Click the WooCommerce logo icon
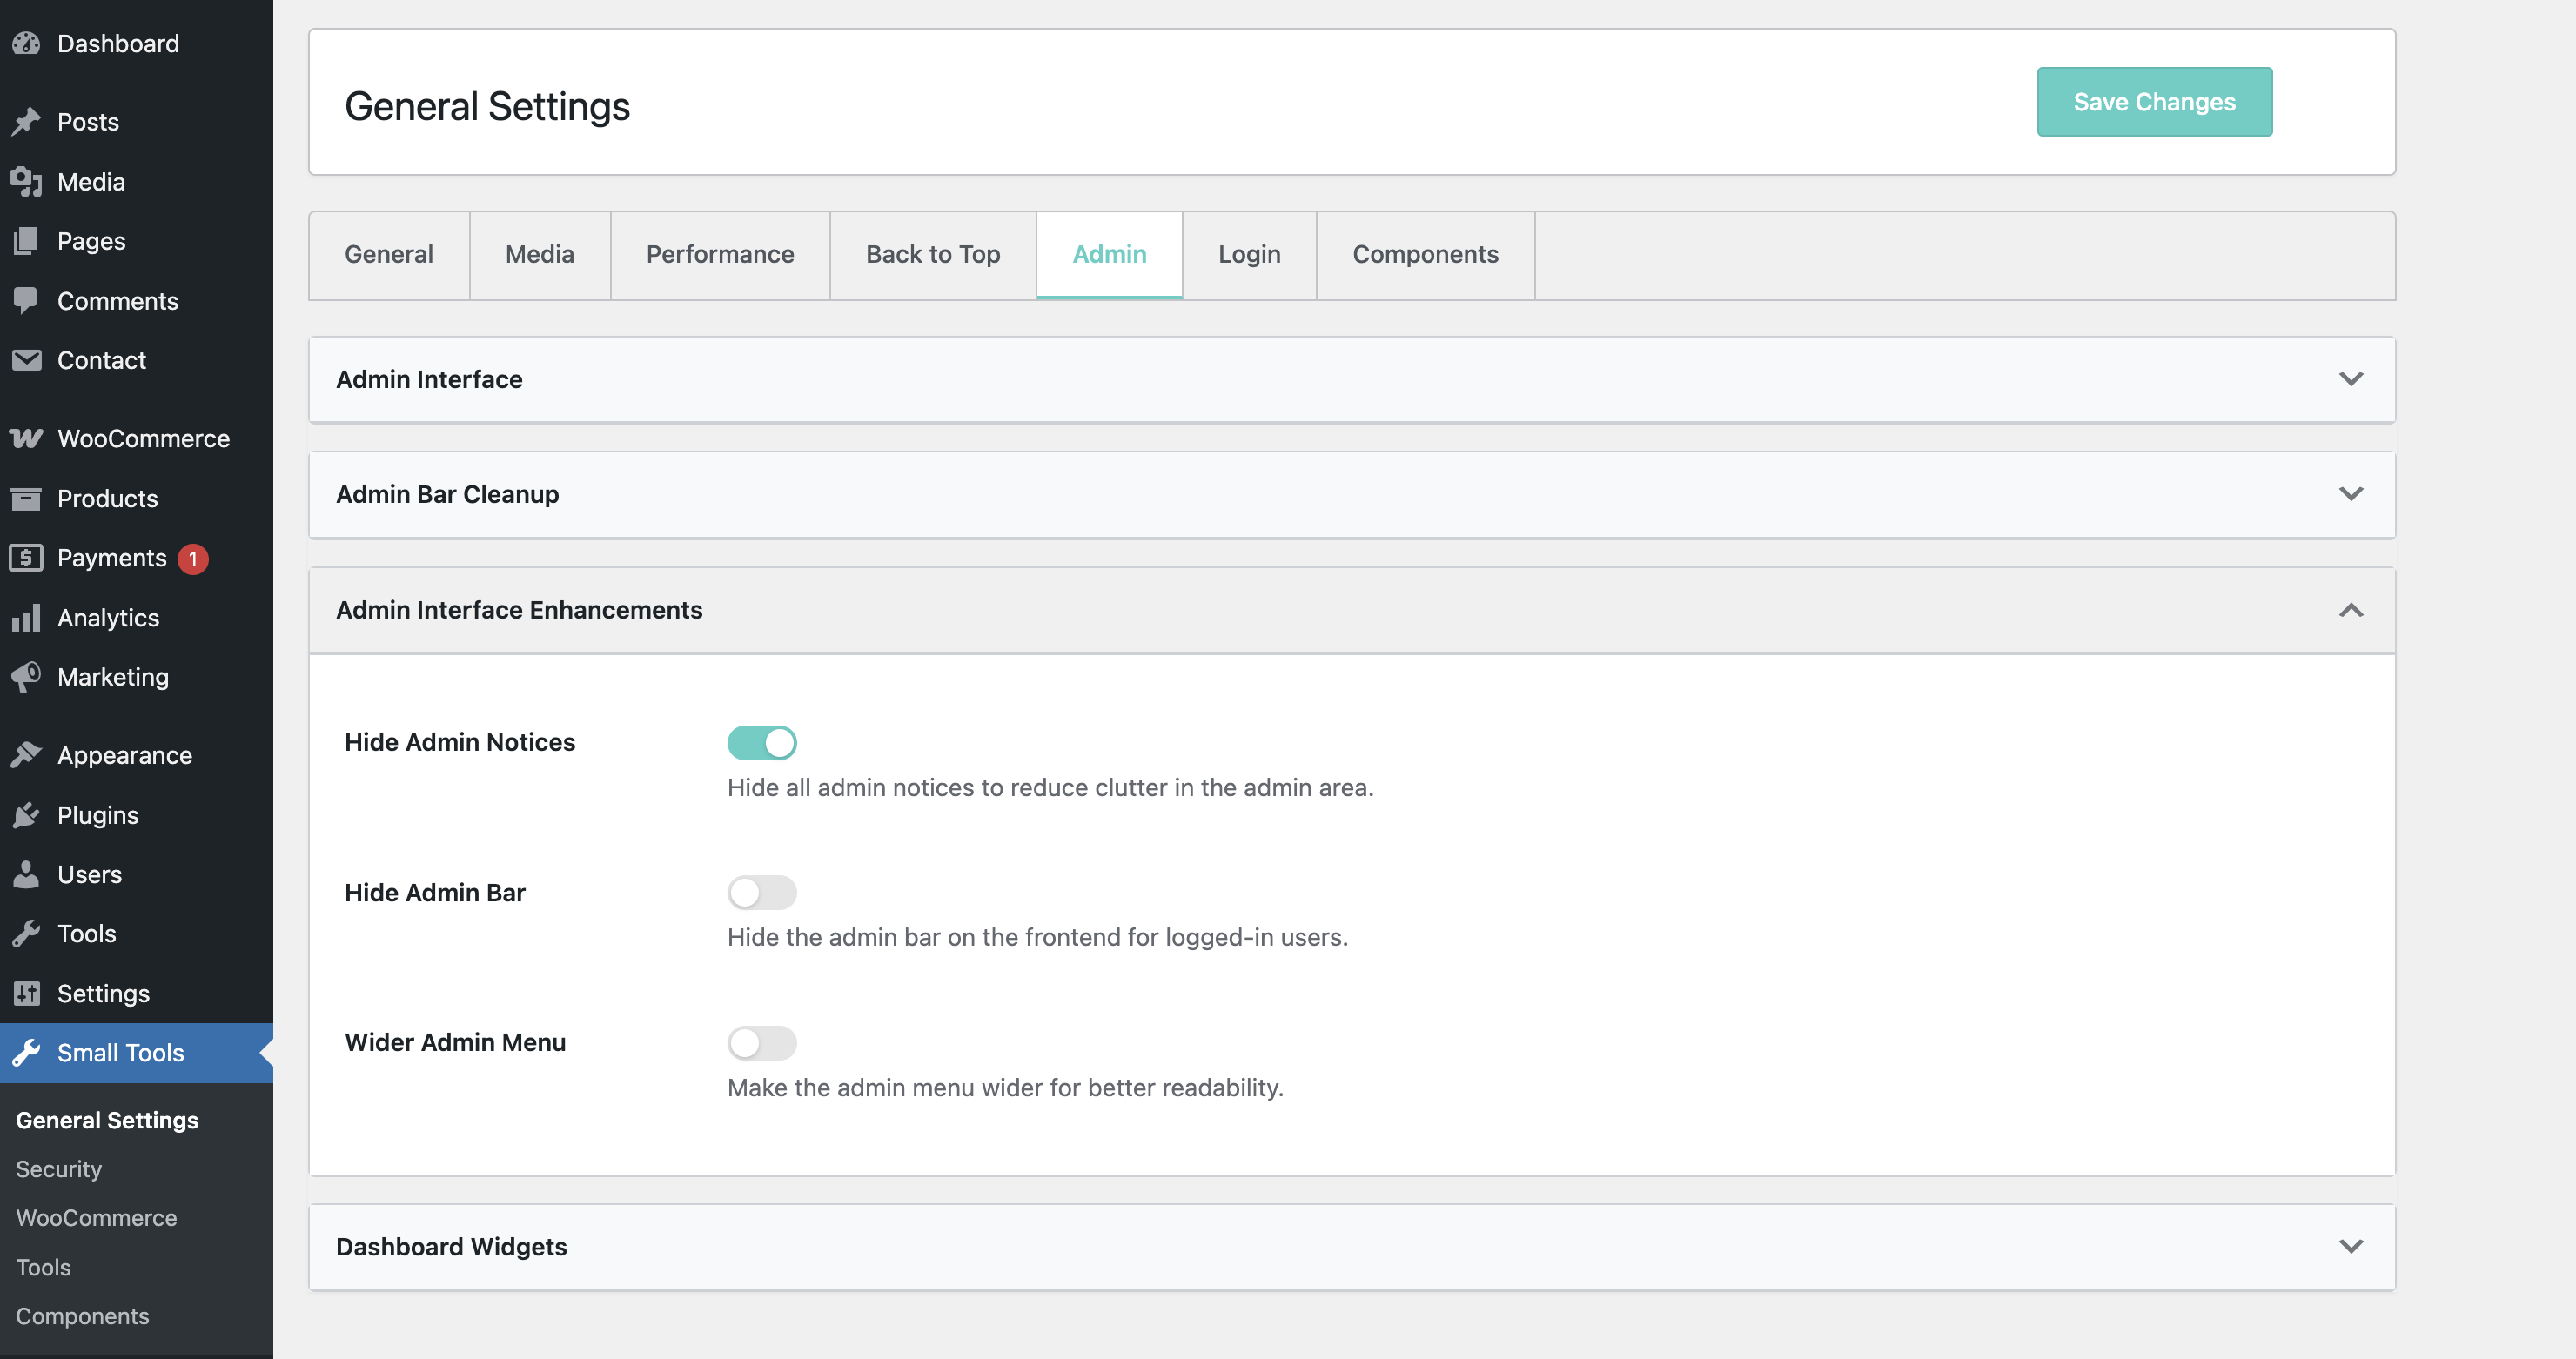 (x=26, y=438)
